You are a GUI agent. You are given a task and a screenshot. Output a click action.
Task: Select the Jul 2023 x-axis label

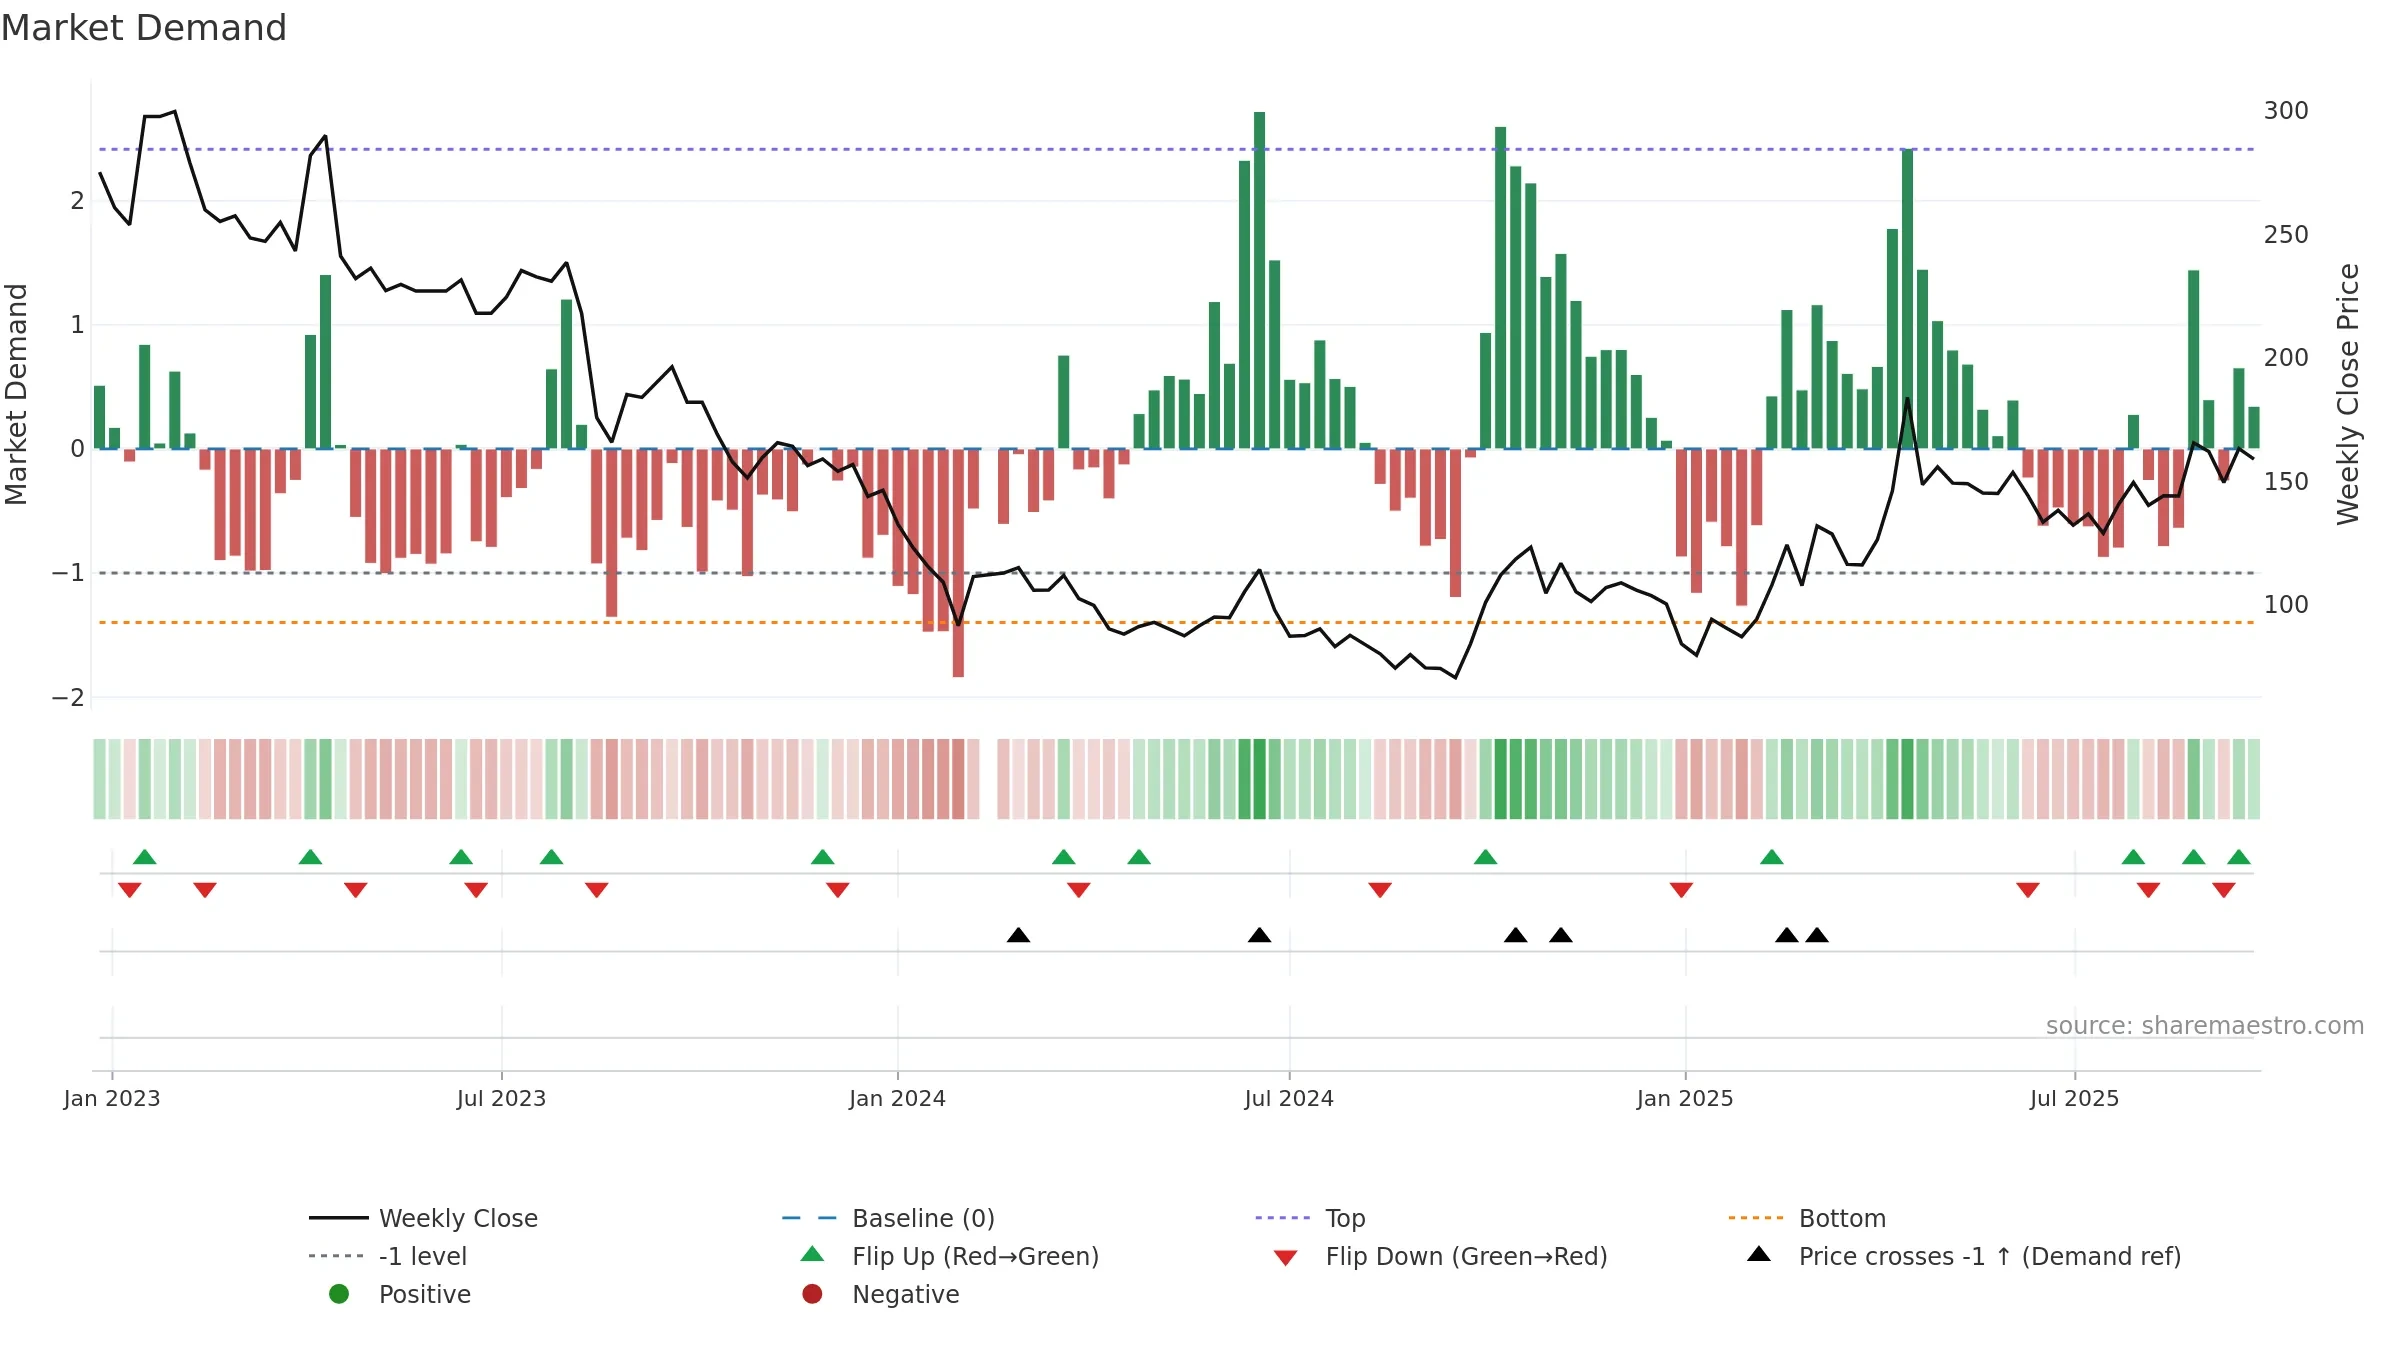click(501, 1099)
